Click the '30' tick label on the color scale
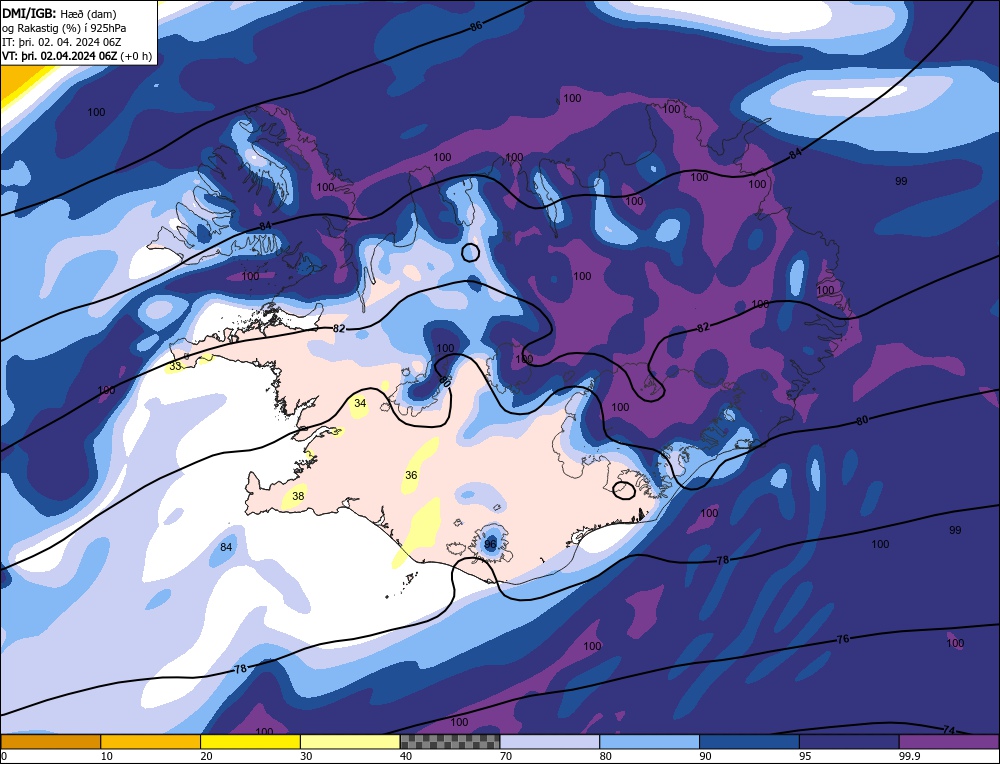 (306, 756)
